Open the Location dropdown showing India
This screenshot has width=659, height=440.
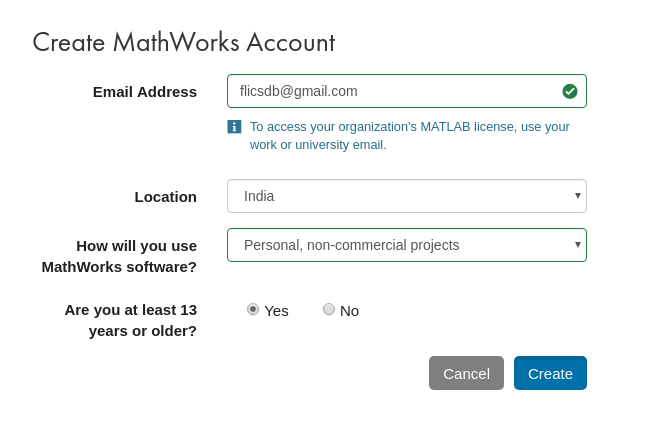click(x=407, y=196)
